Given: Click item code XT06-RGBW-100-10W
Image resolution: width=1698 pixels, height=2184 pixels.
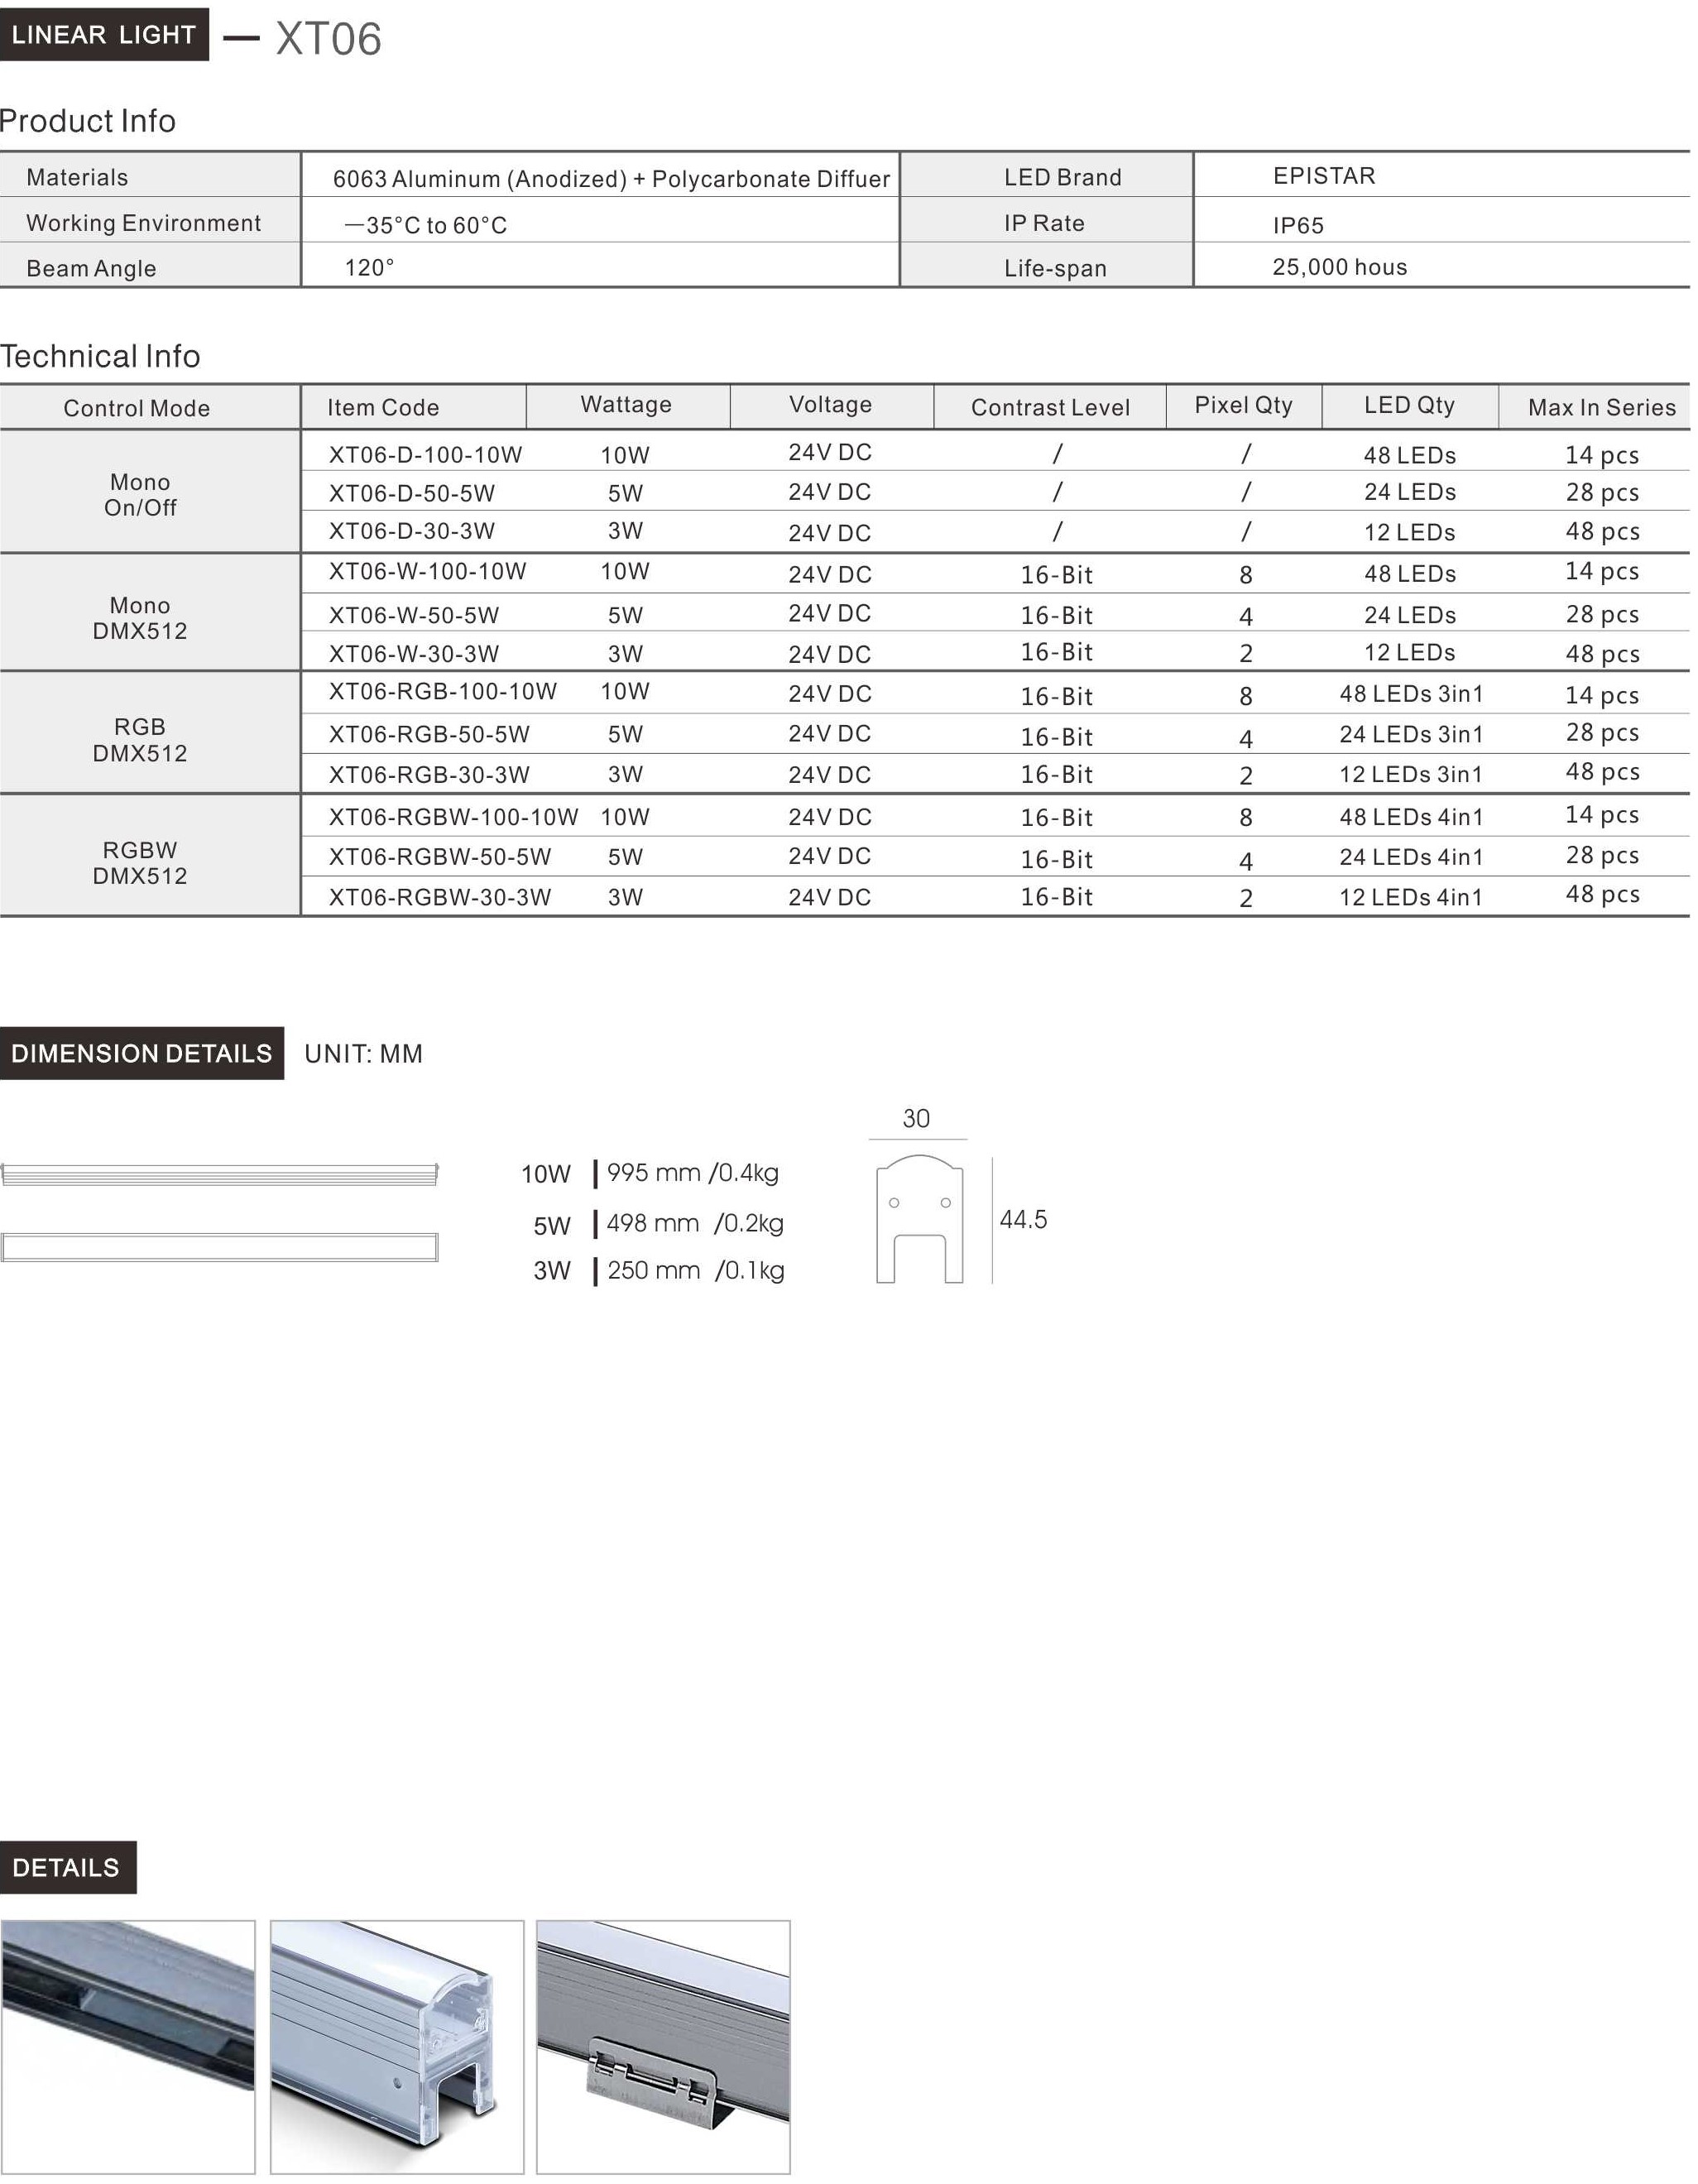Looking at the screenshot, I should click(x=453, y=817).
